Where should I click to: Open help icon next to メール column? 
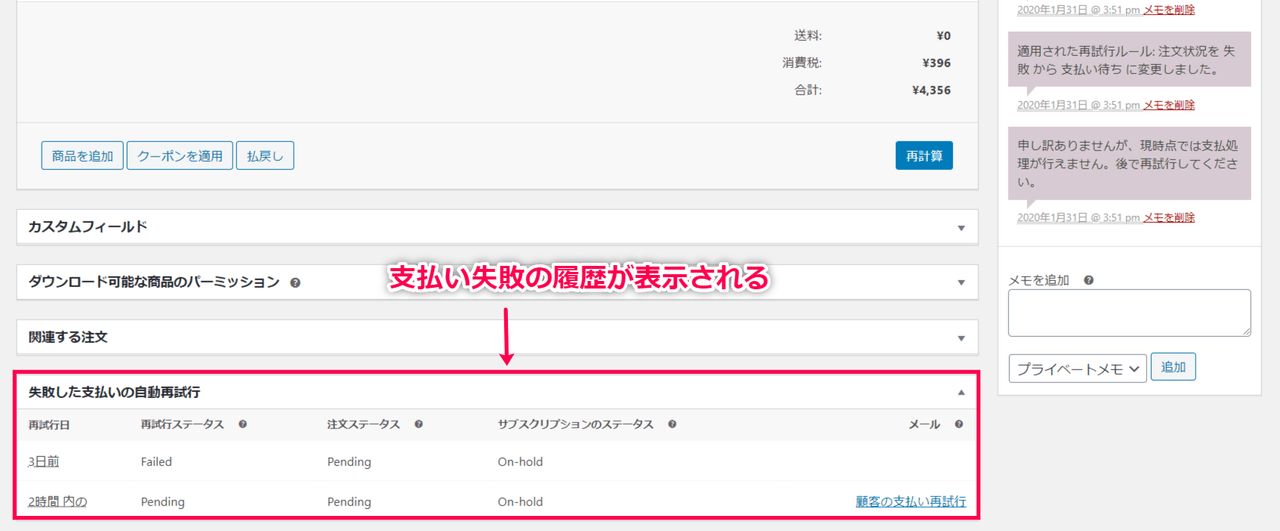pyautogui.click(x=959, y=424)
